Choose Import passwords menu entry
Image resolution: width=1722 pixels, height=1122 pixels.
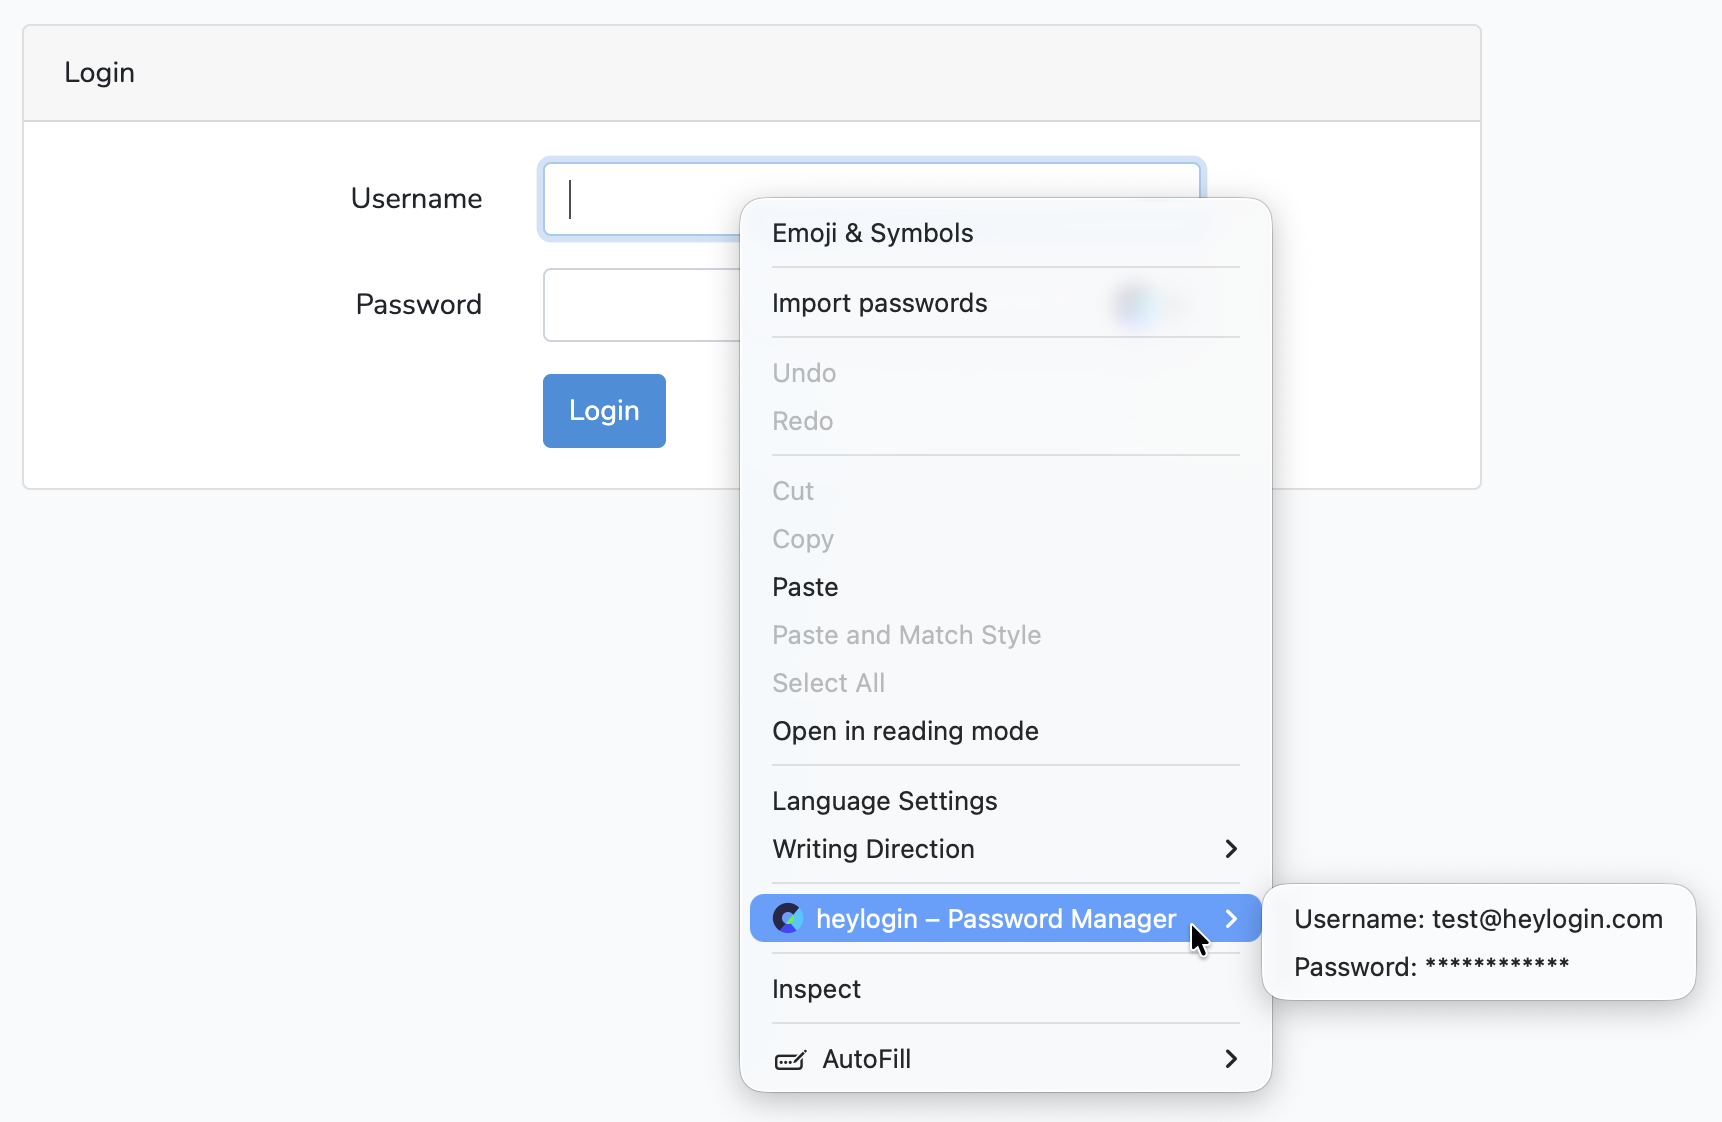[879, 303]
